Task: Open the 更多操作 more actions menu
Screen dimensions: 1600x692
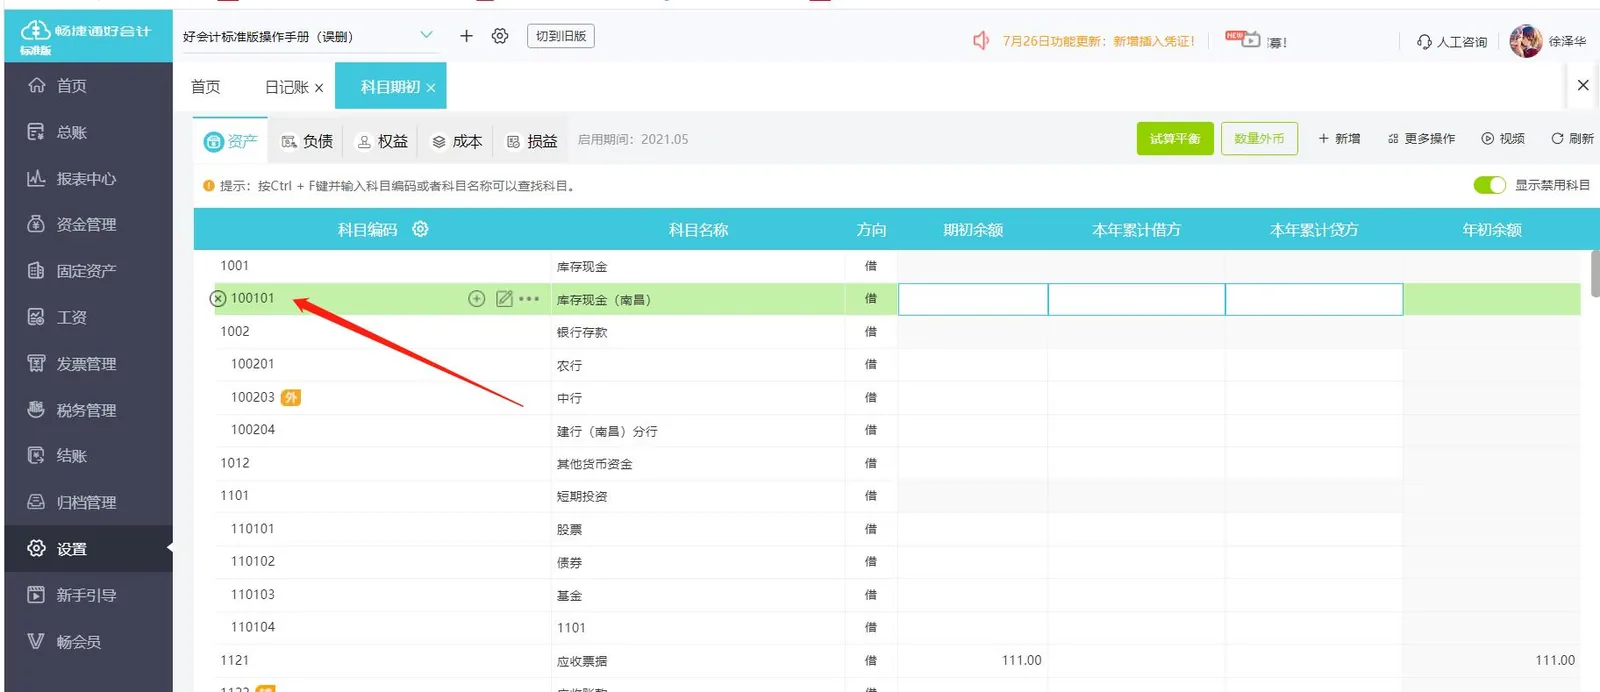Action: point(1421,139)
